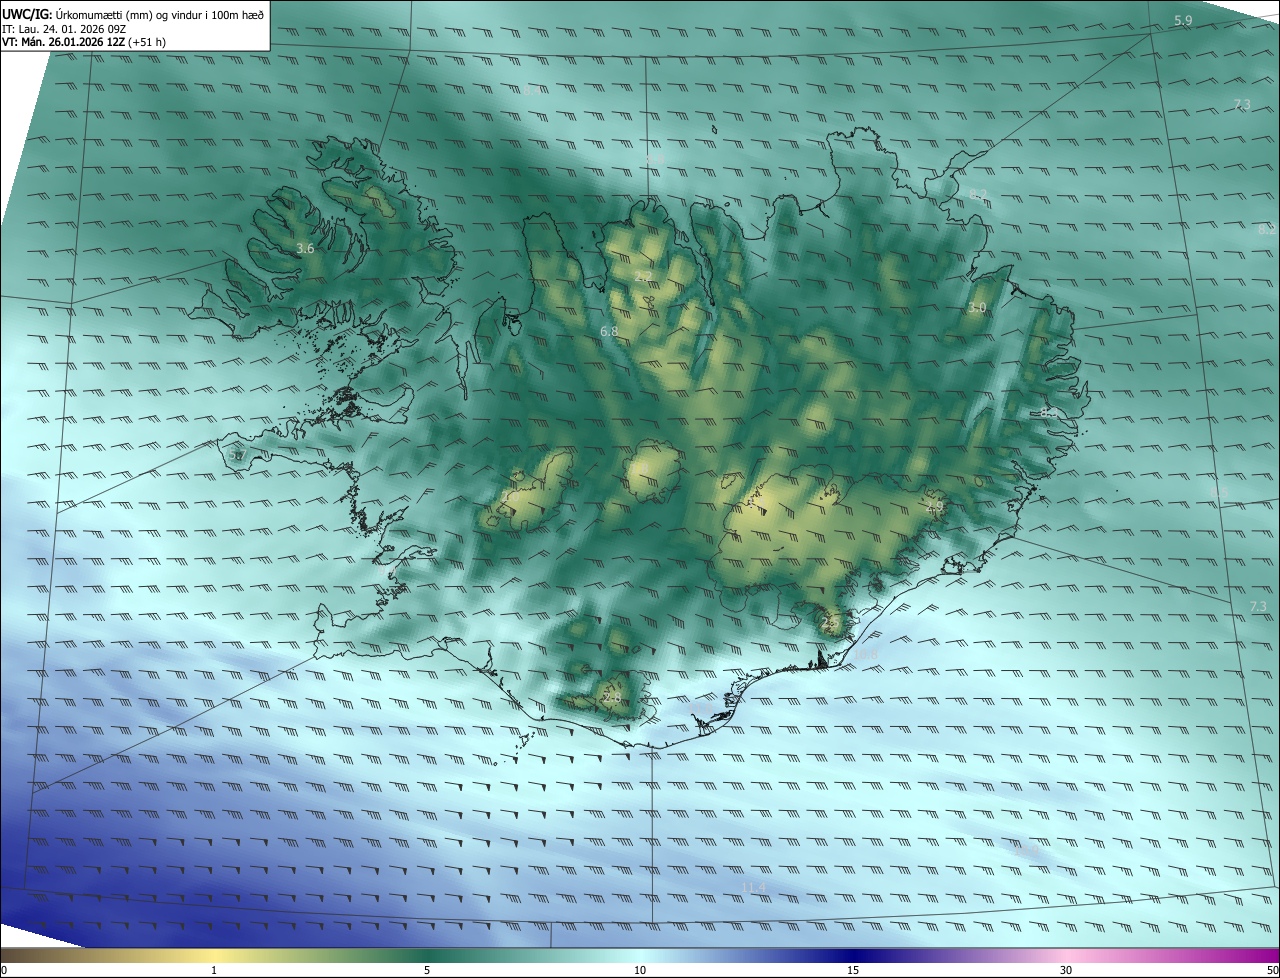The image size is (1280, 978).
Task: Click the 6.8 value label on the map
Action: (x=609, y=331)
